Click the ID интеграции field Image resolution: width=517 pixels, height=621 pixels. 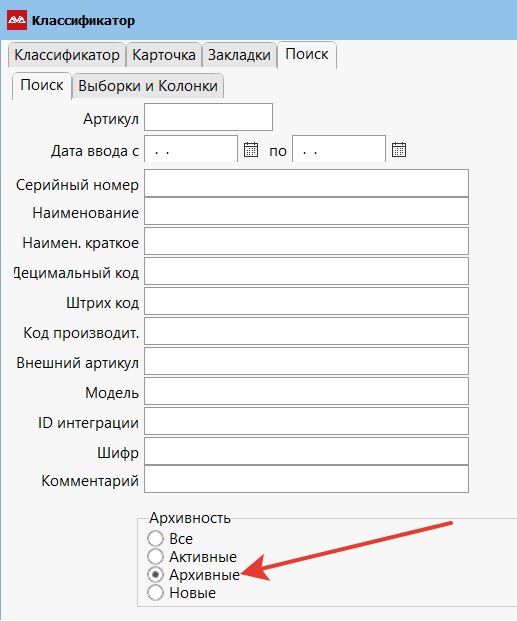click(306, 421)
